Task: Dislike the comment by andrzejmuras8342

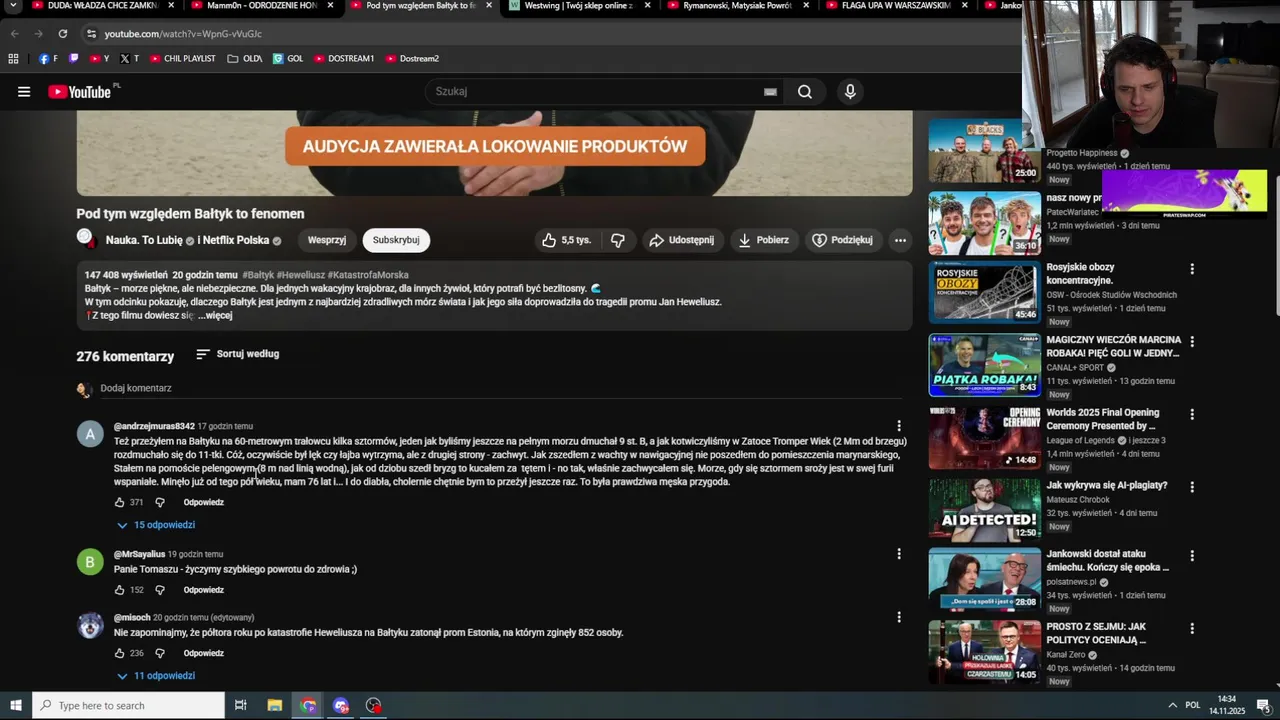Action: point(160,502)
